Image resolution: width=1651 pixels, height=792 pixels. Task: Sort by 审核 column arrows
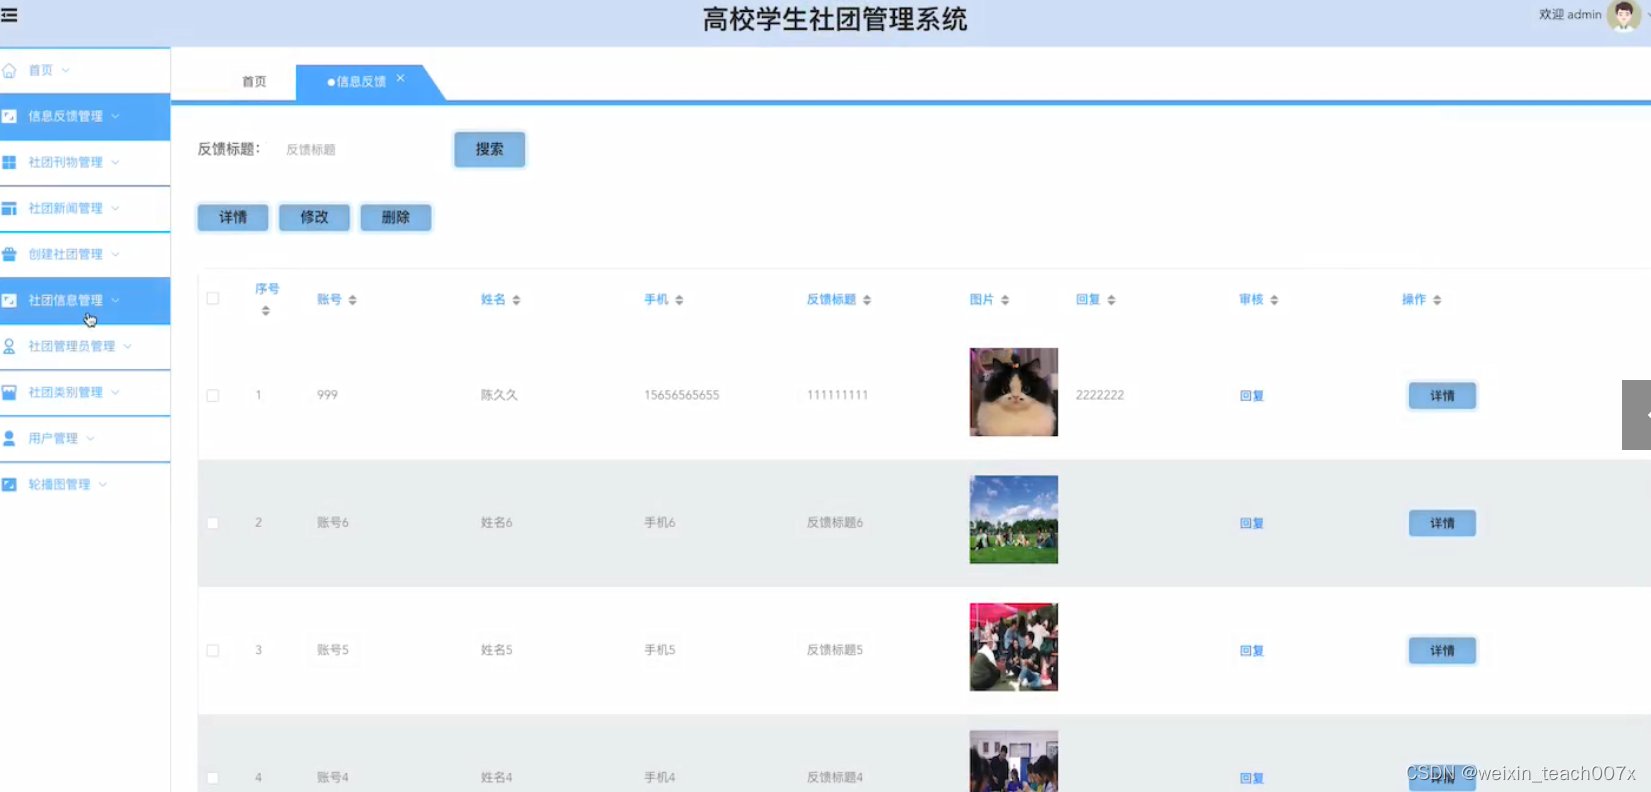pos(1274,300)
